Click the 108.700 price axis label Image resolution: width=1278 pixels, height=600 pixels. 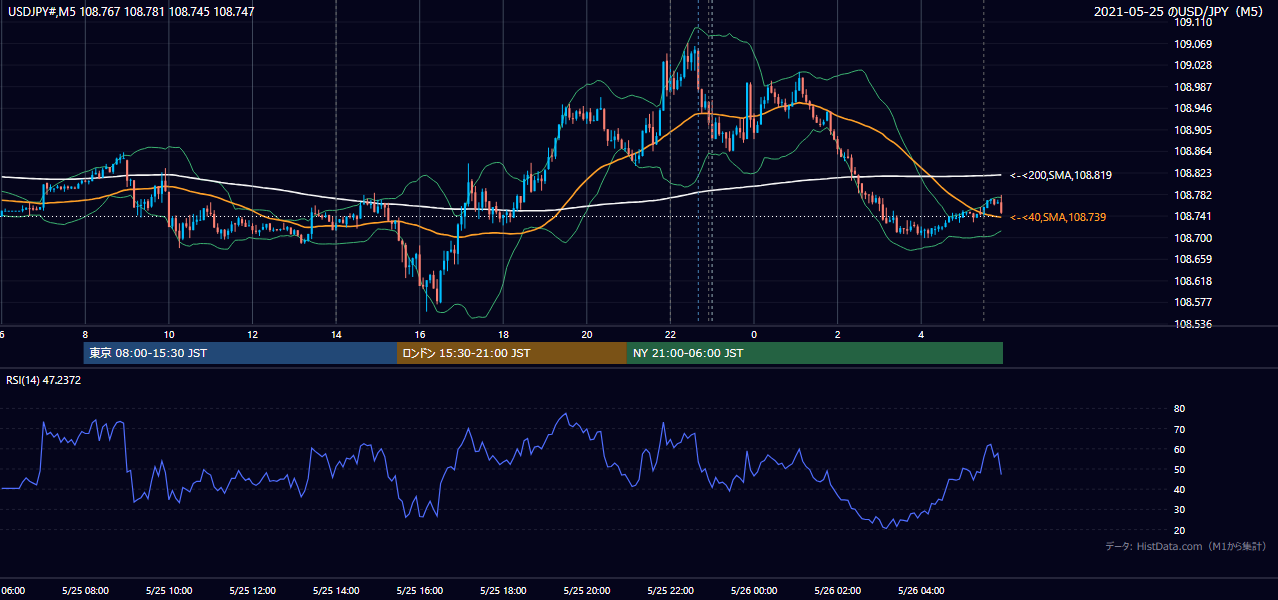[x=1194, y=238]
